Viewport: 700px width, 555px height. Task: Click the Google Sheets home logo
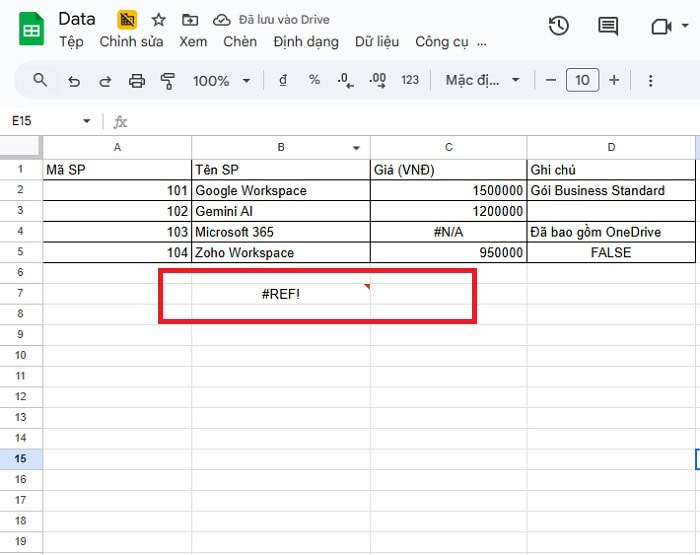[x=31, y=30]
